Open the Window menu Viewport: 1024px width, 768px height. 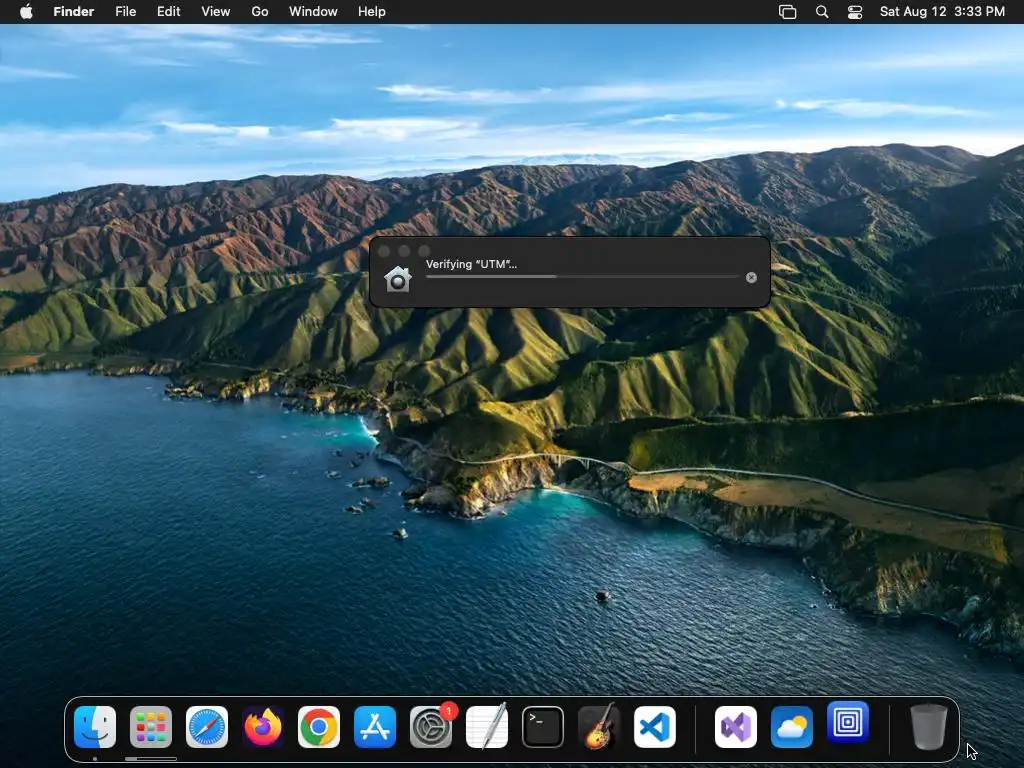(x=313, y=12)
